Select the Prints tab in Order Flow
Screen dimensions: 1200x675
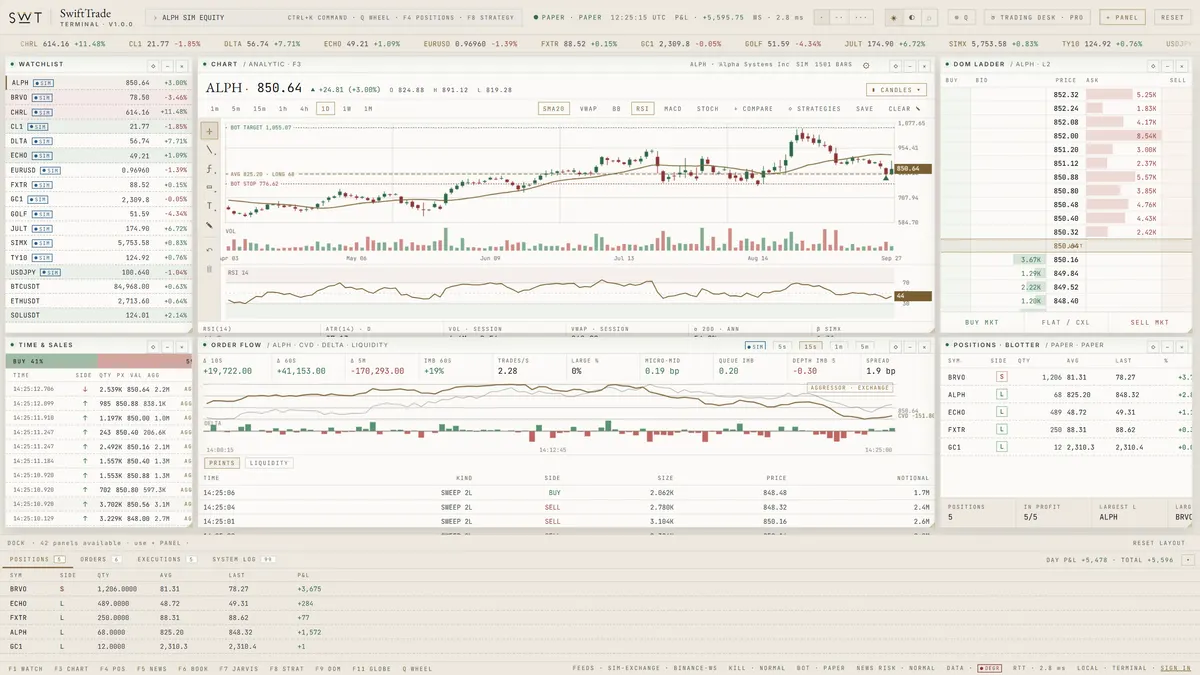pyautogui.click(x=222, y=463)
